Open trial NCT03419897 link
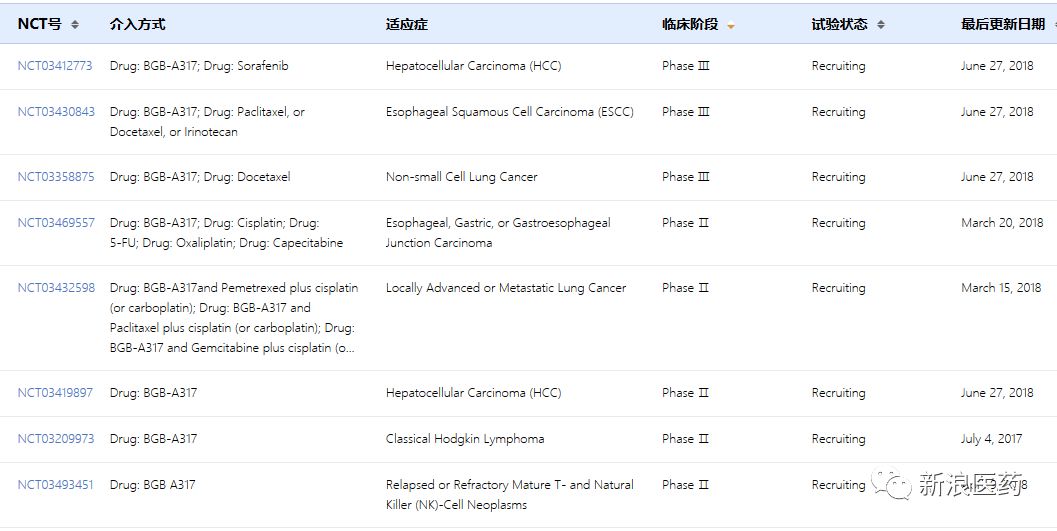Image resolution: width=1057 pixels, height=531 pixels. [55, 393]
